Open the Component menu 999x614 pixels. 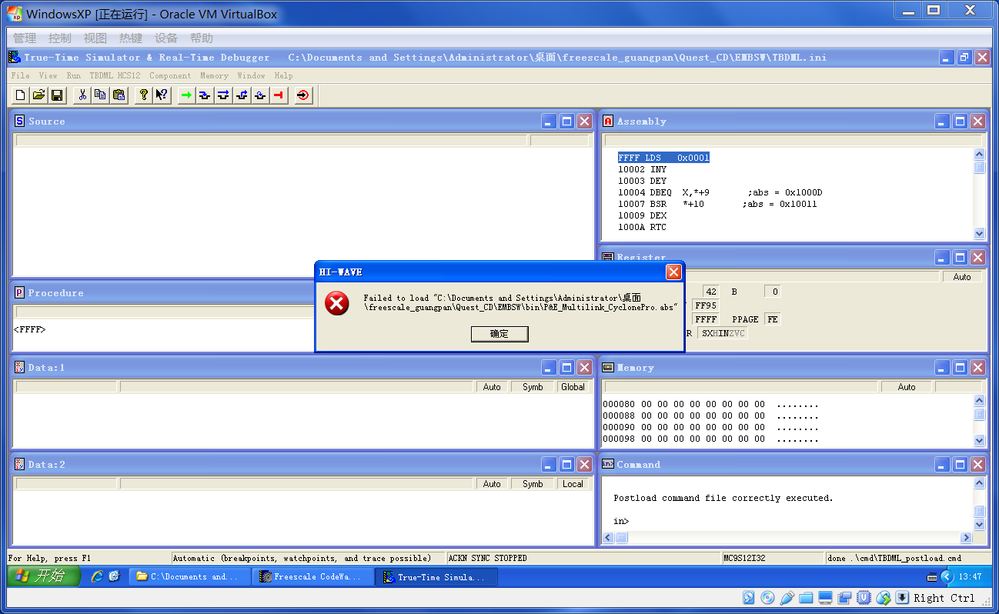point(170,75)
